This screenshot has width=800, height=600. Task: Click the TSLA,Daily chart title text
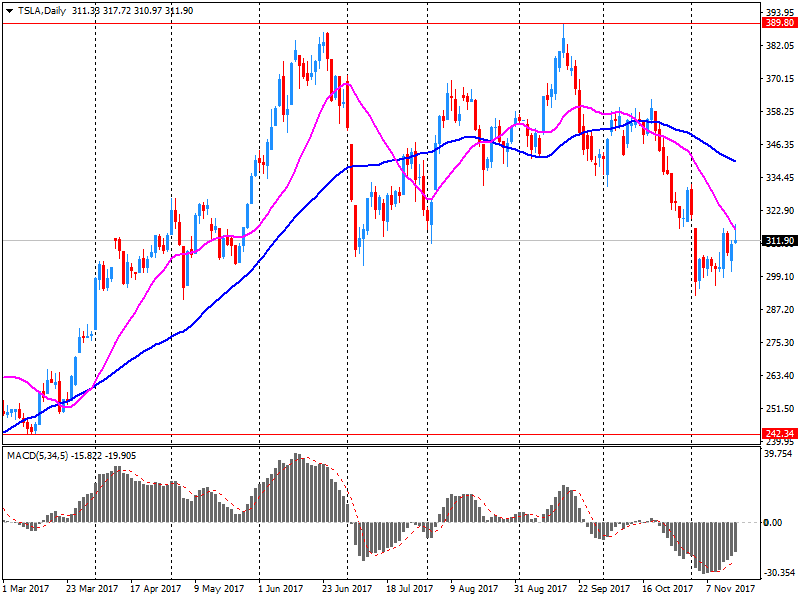tap(42, 11)
